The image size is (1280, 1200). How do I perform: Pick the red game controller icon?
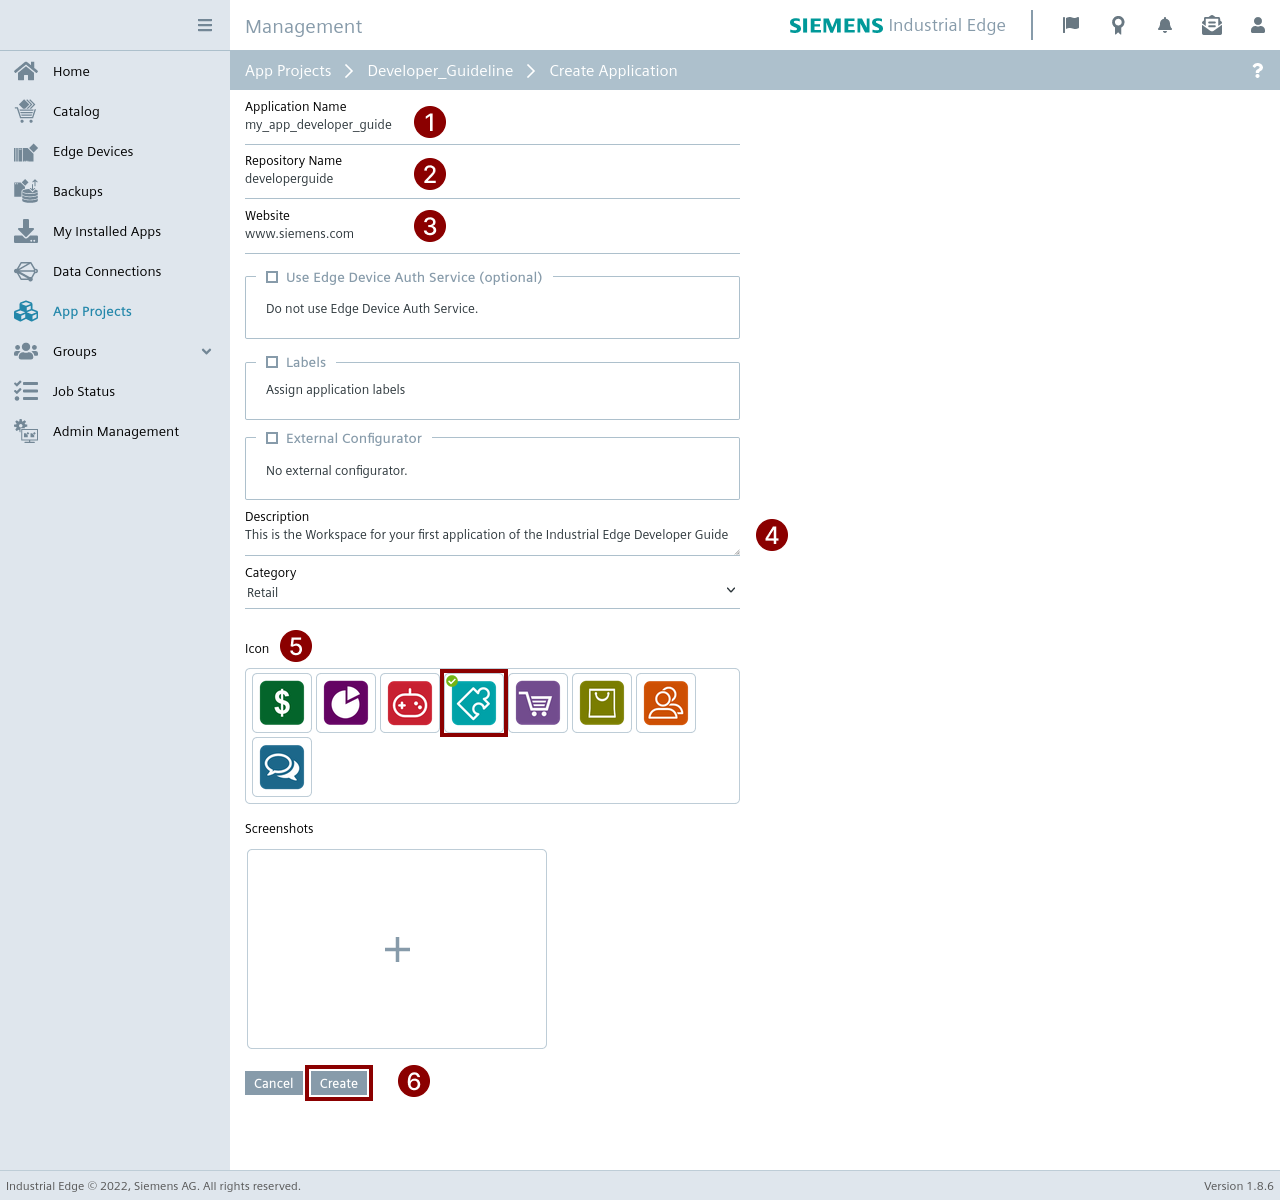pos(410,703)
